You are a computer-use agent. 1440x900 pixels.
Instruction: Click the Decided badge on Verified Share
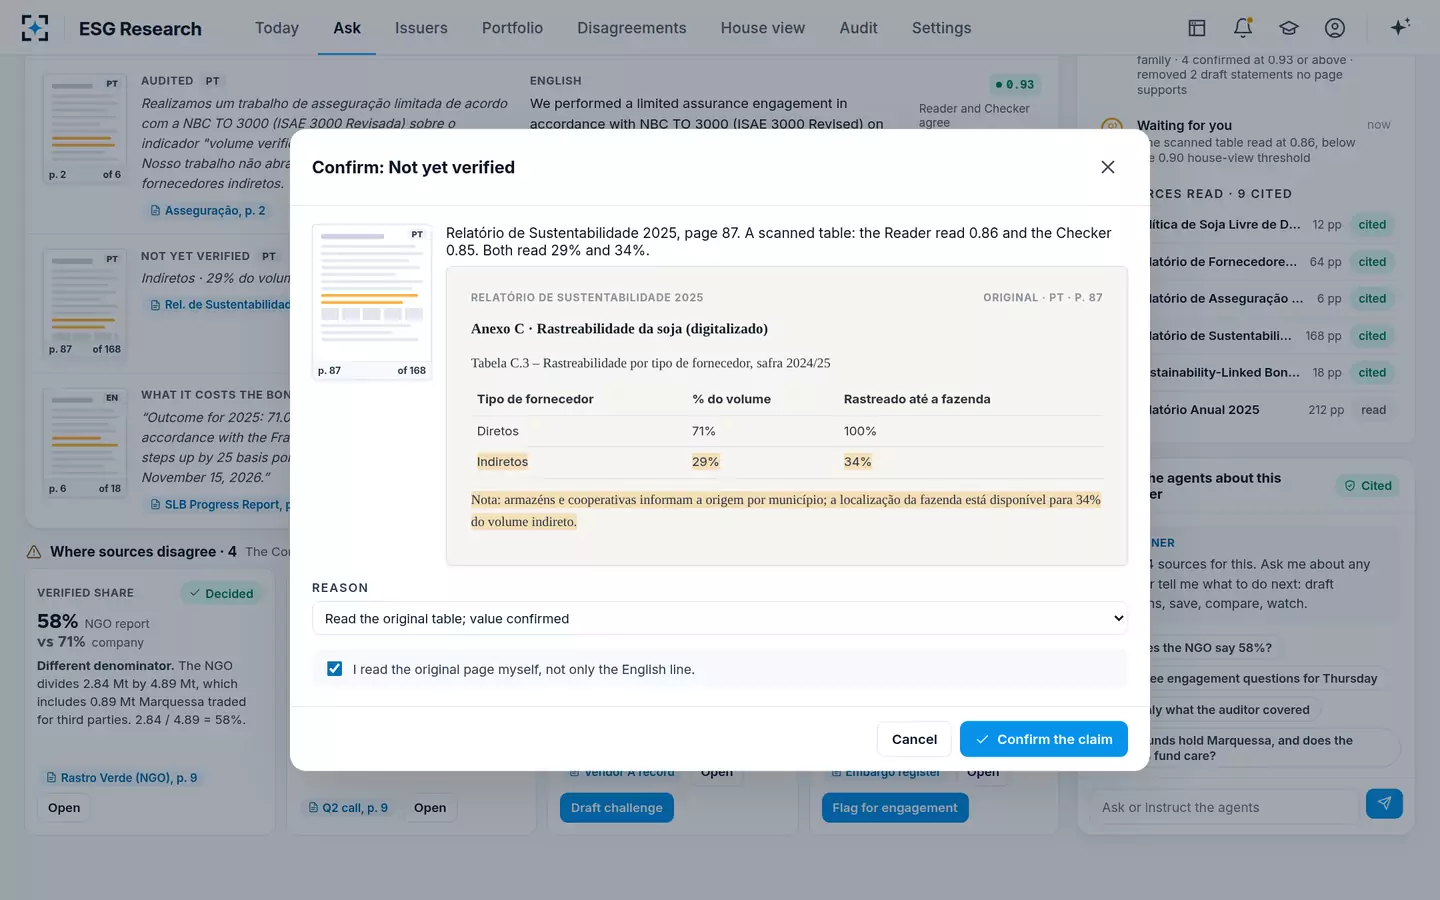222,594
